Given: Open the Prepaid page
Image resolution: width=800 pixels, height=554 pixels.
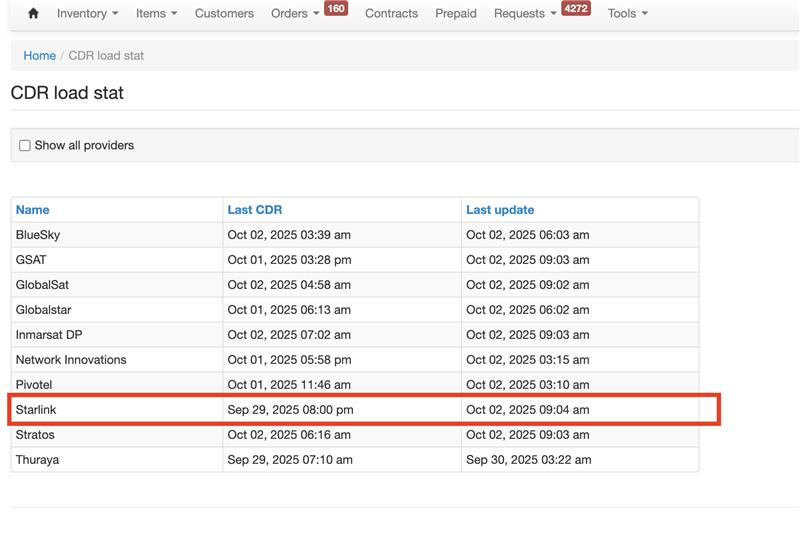Looking at the screenshot, I should (456, 13).
